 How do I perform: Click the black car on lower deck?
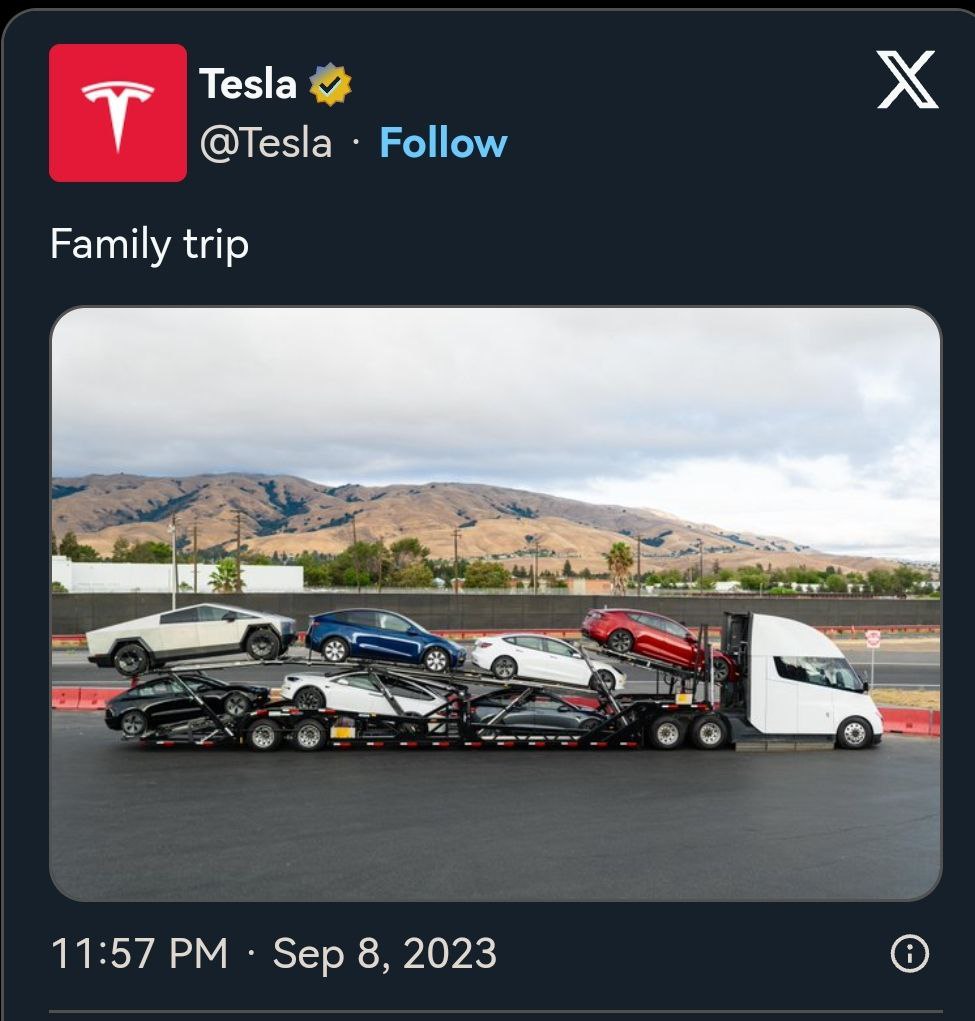coord(186,705)
